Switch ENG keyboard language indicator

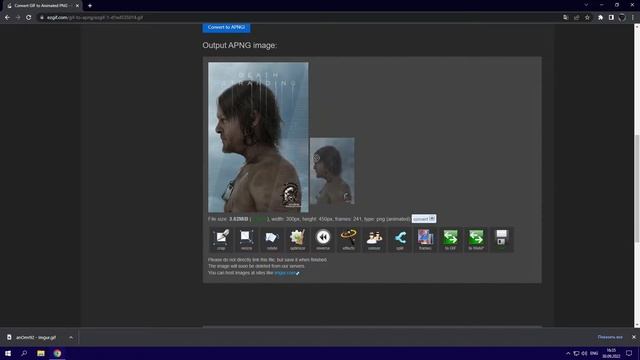click(594, 353)
